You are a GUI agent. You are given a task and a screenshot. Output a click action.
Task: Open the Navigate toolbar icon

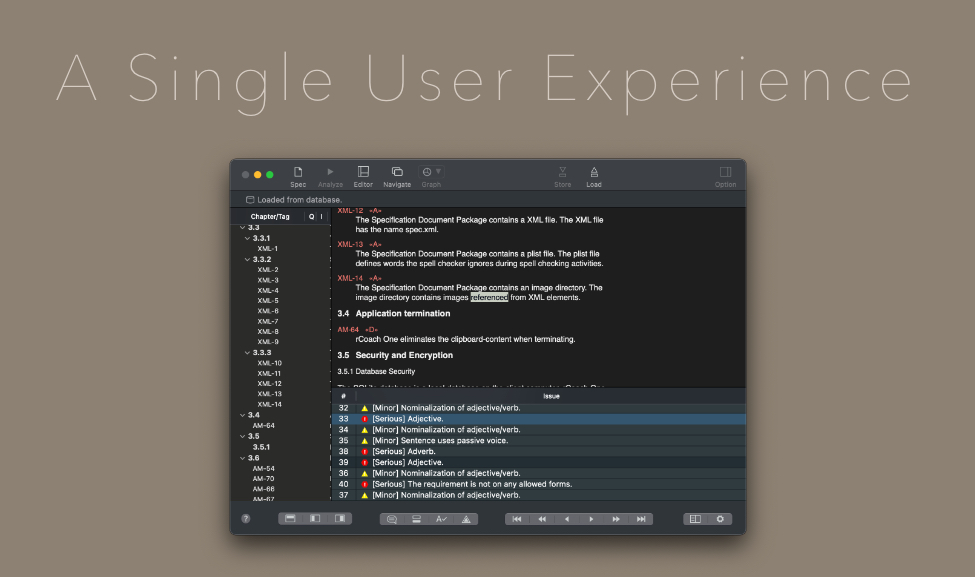[x=397, y=176]
